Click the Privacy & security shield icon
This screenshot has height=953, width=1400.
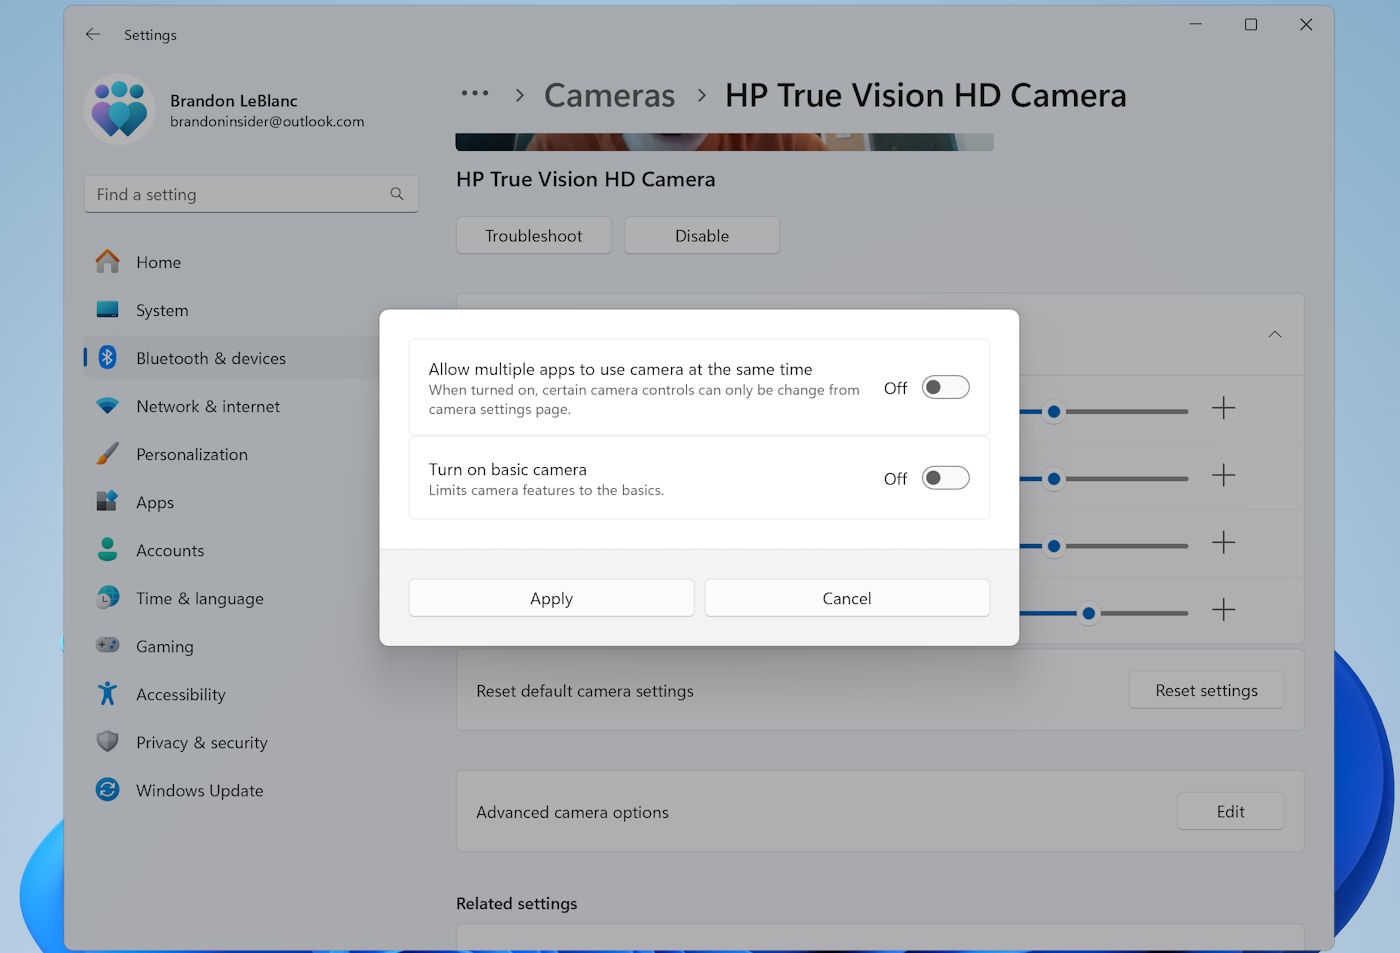(x=108, y=742)
